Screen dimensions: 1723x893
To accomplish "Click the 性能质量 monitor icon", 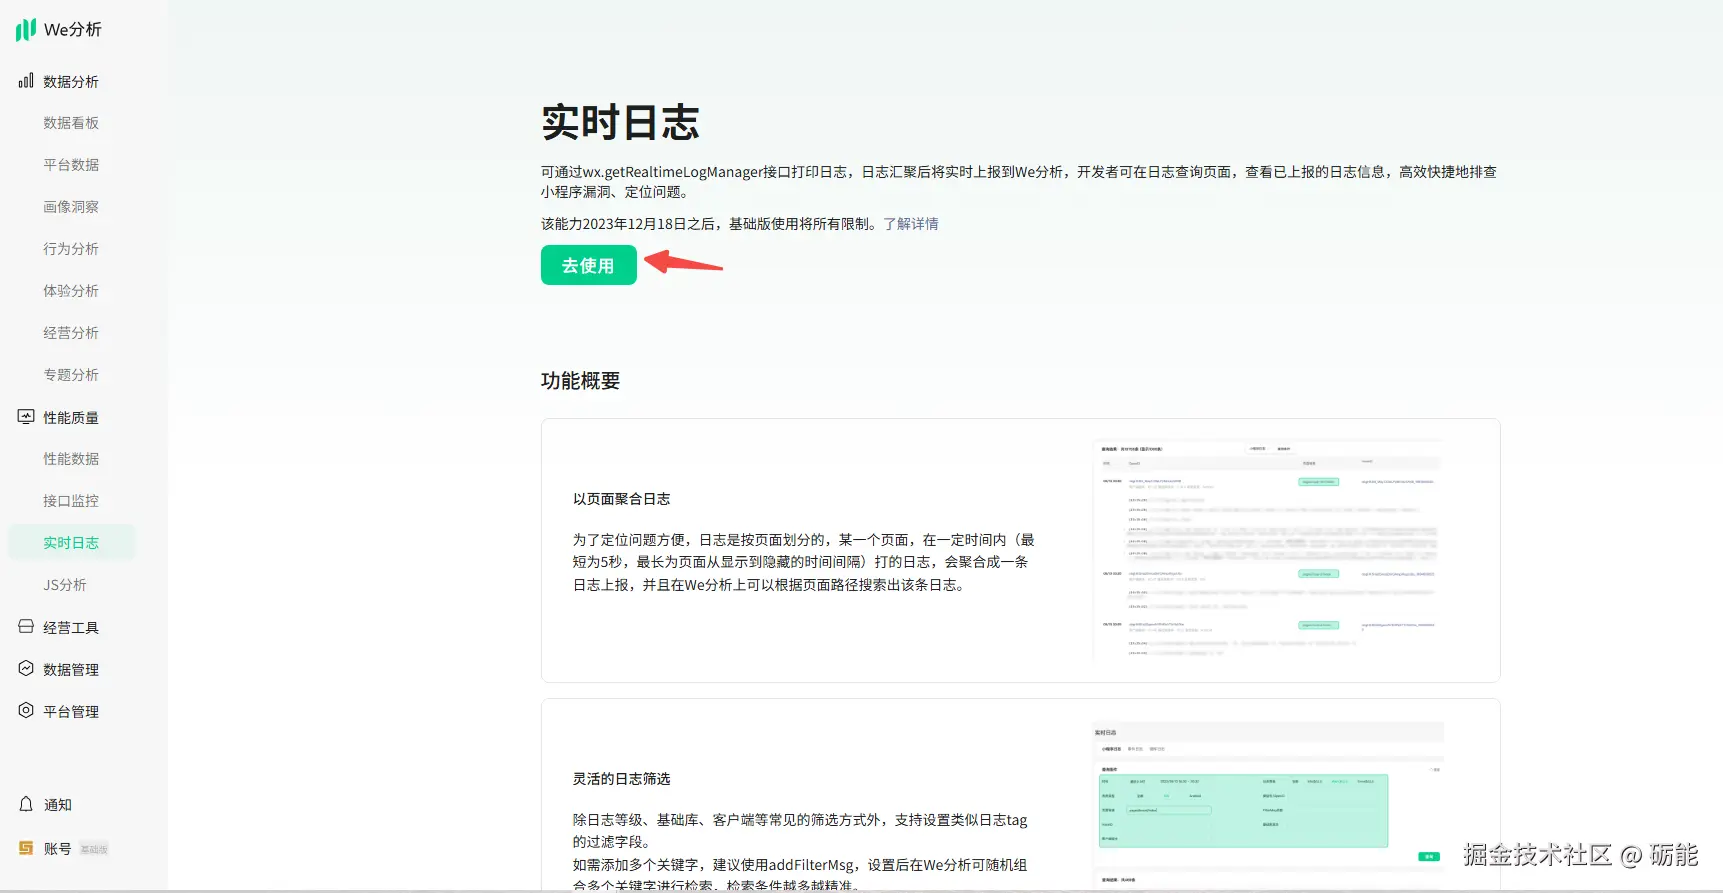I will [x=26, y=417].
